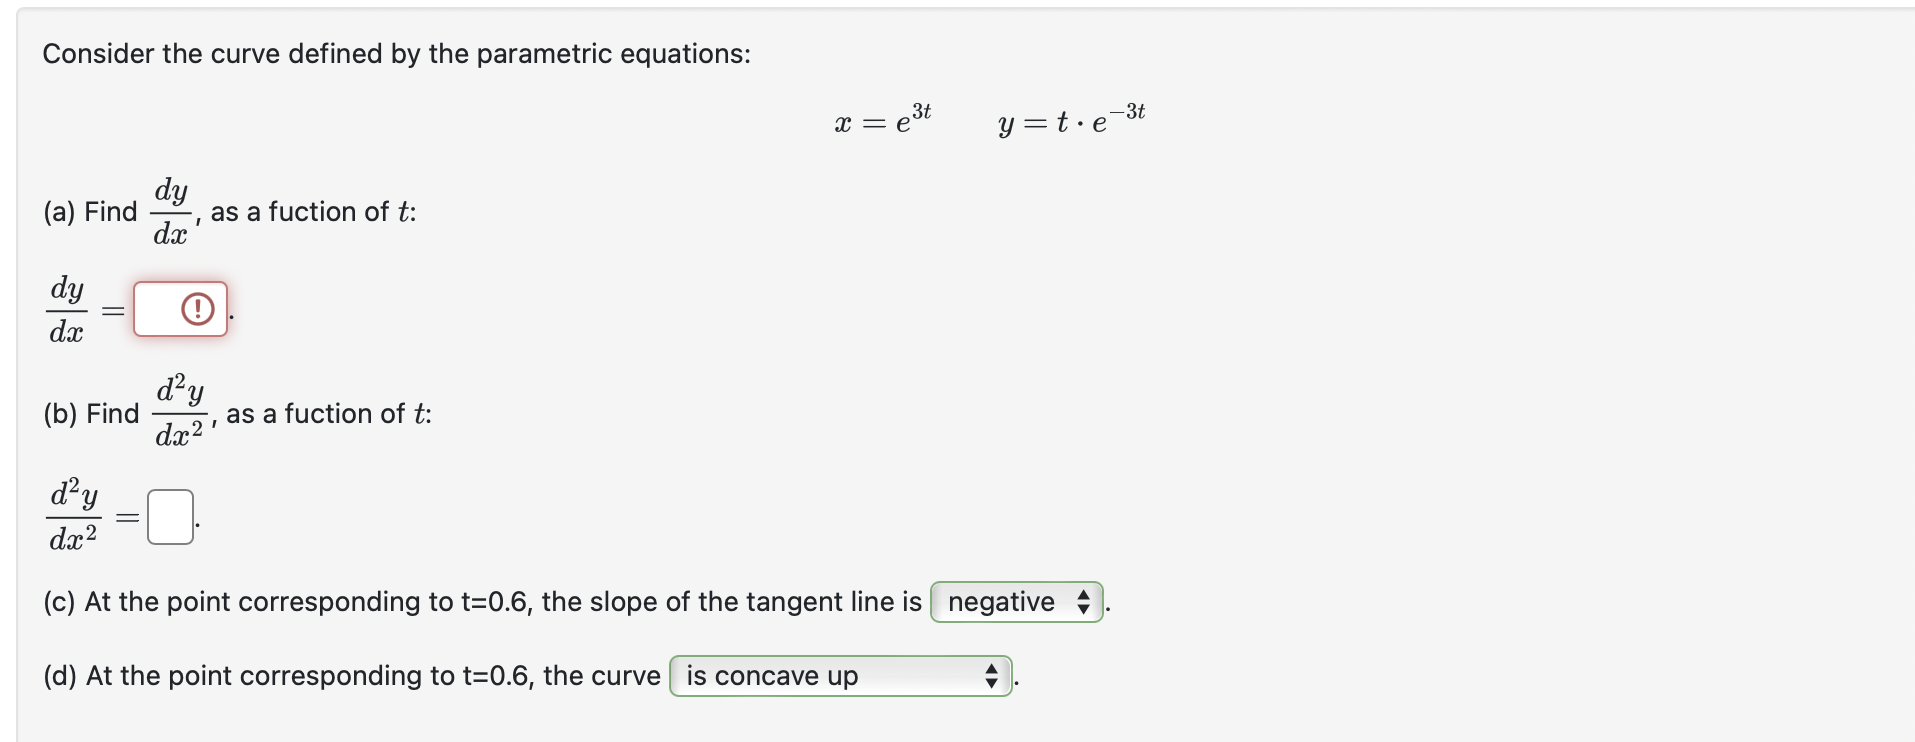Click the red exclamation warning icon

tap(198, 309)
